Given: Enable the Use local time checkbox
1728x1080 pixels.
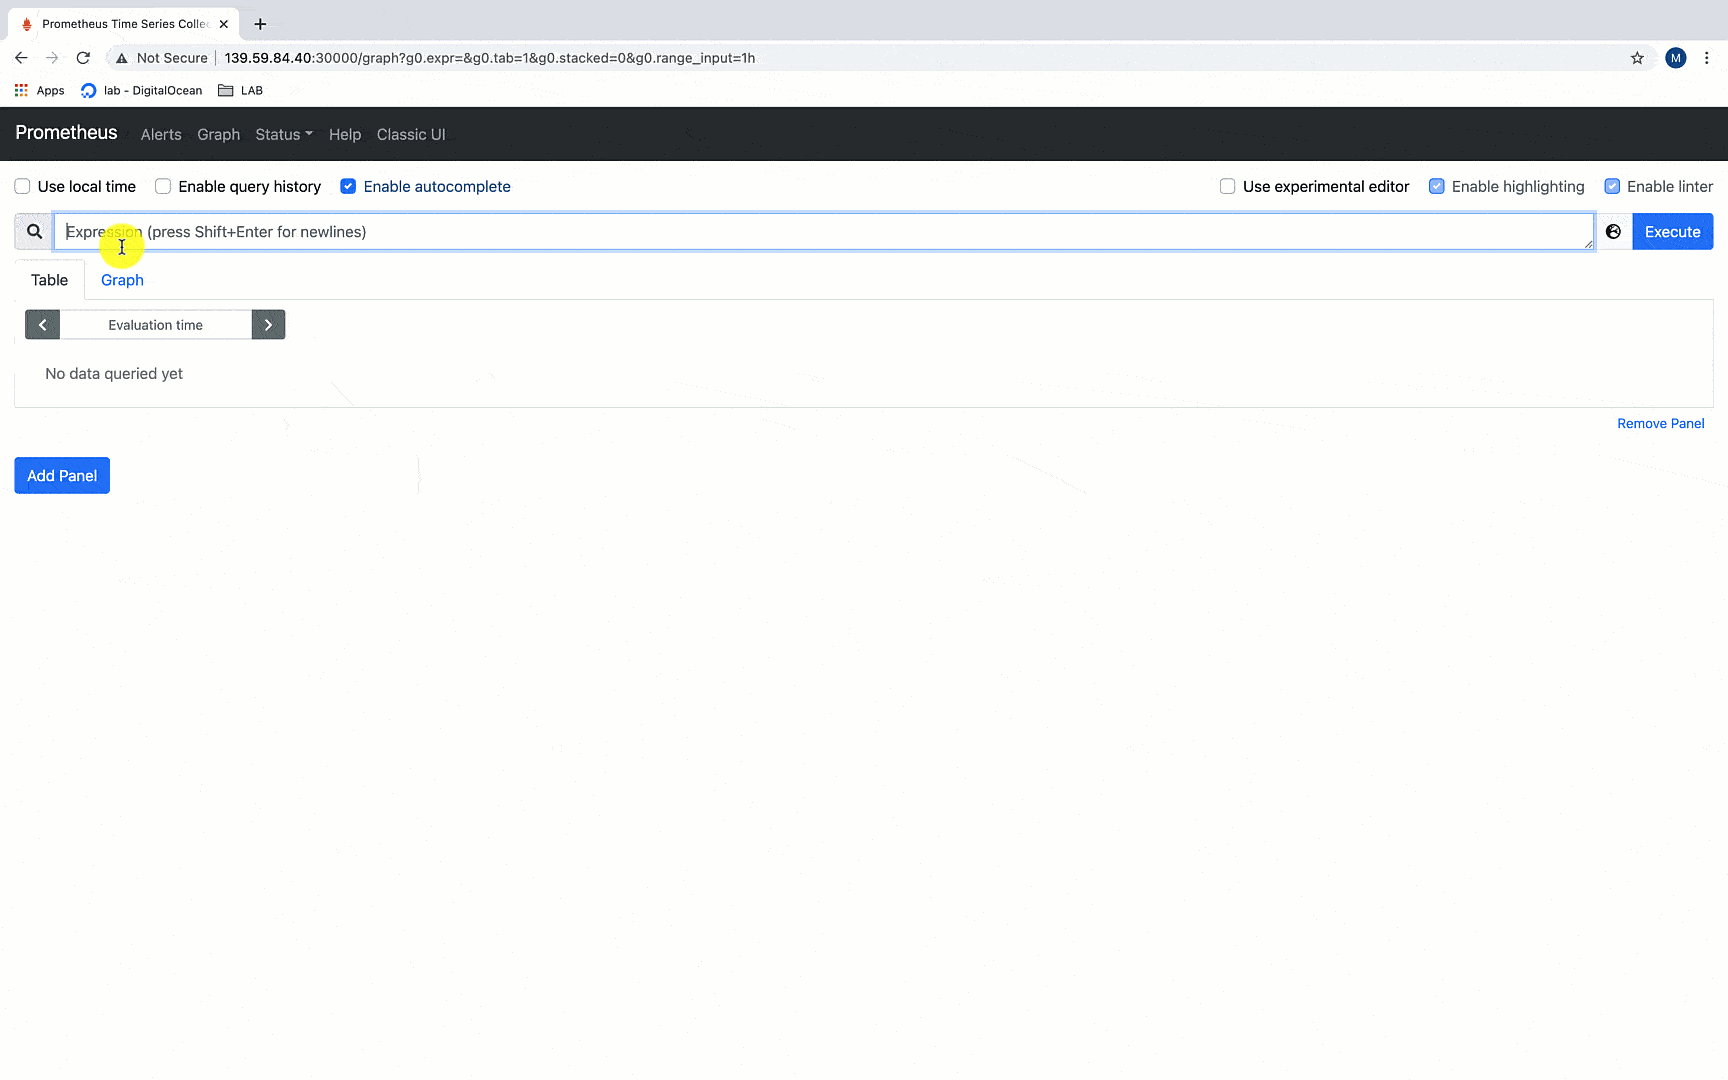Looking at the screenshot, I should pyautogui.click(x=22, y=186).
